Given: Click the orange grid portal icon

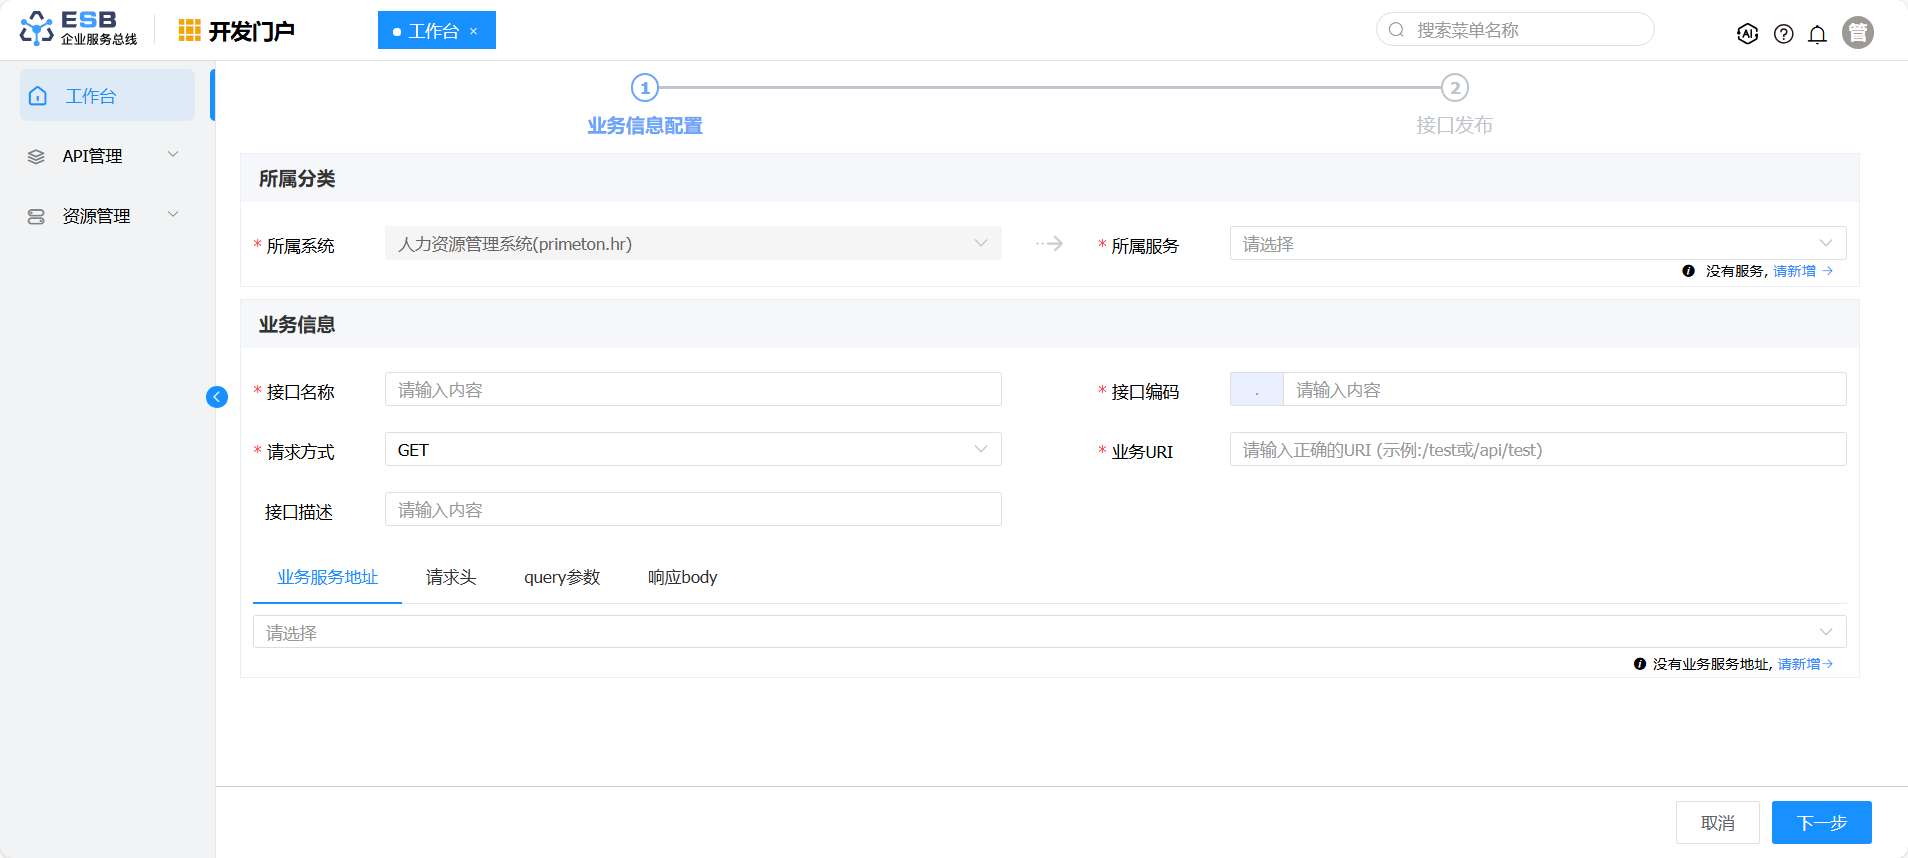Looking at the screenshot, I should click(189, 31).
